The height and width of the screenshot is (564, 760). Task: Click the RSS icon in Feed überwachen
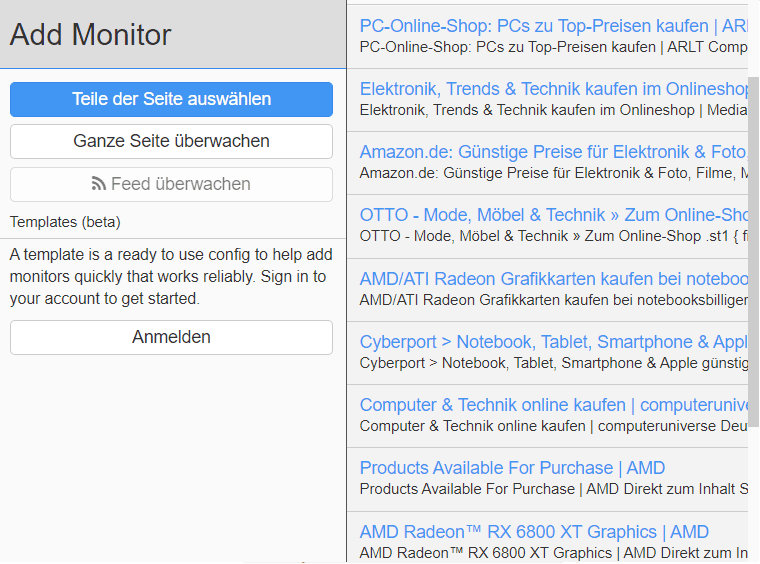coord(98,184)
